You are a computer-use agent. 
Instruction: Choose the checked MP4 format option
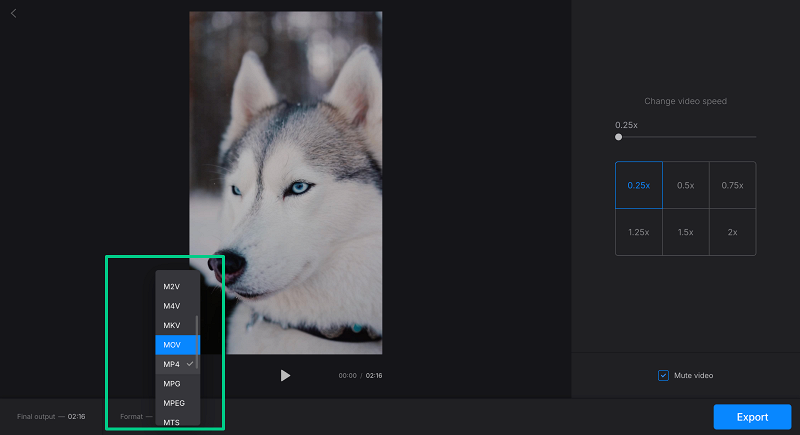[x=177, y=364]
